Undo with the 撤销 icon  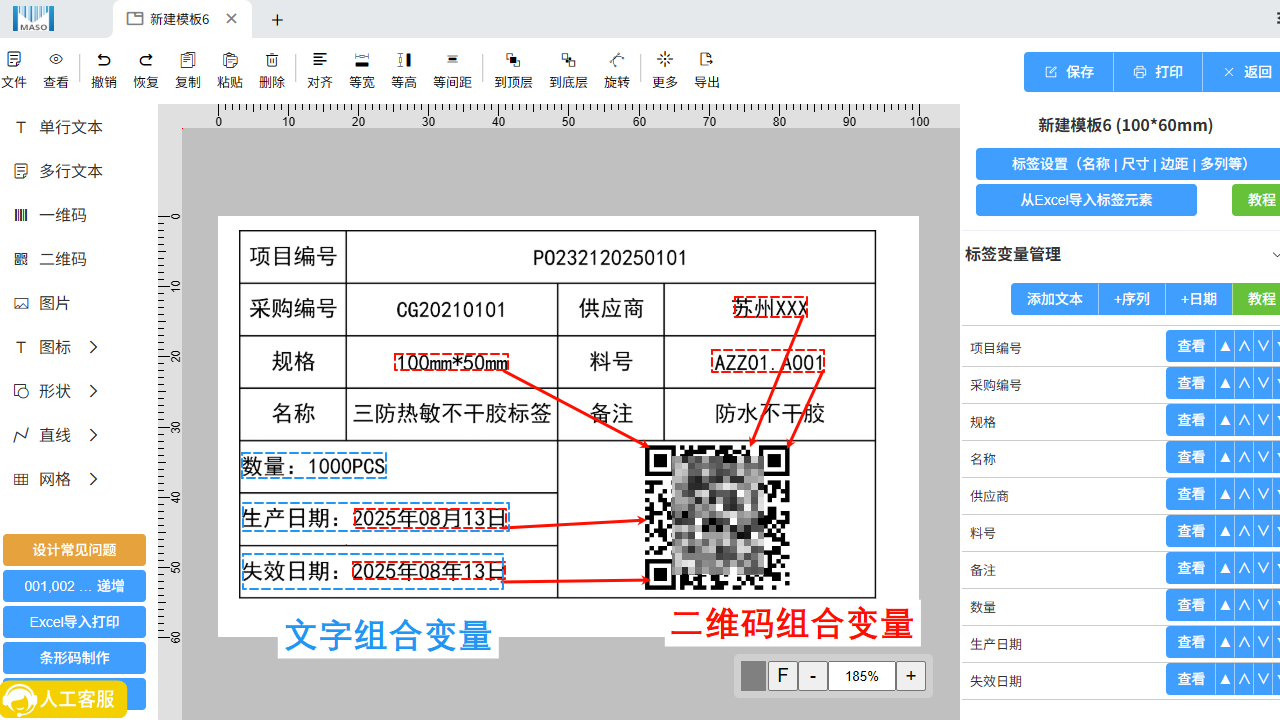tap(104, 60)
